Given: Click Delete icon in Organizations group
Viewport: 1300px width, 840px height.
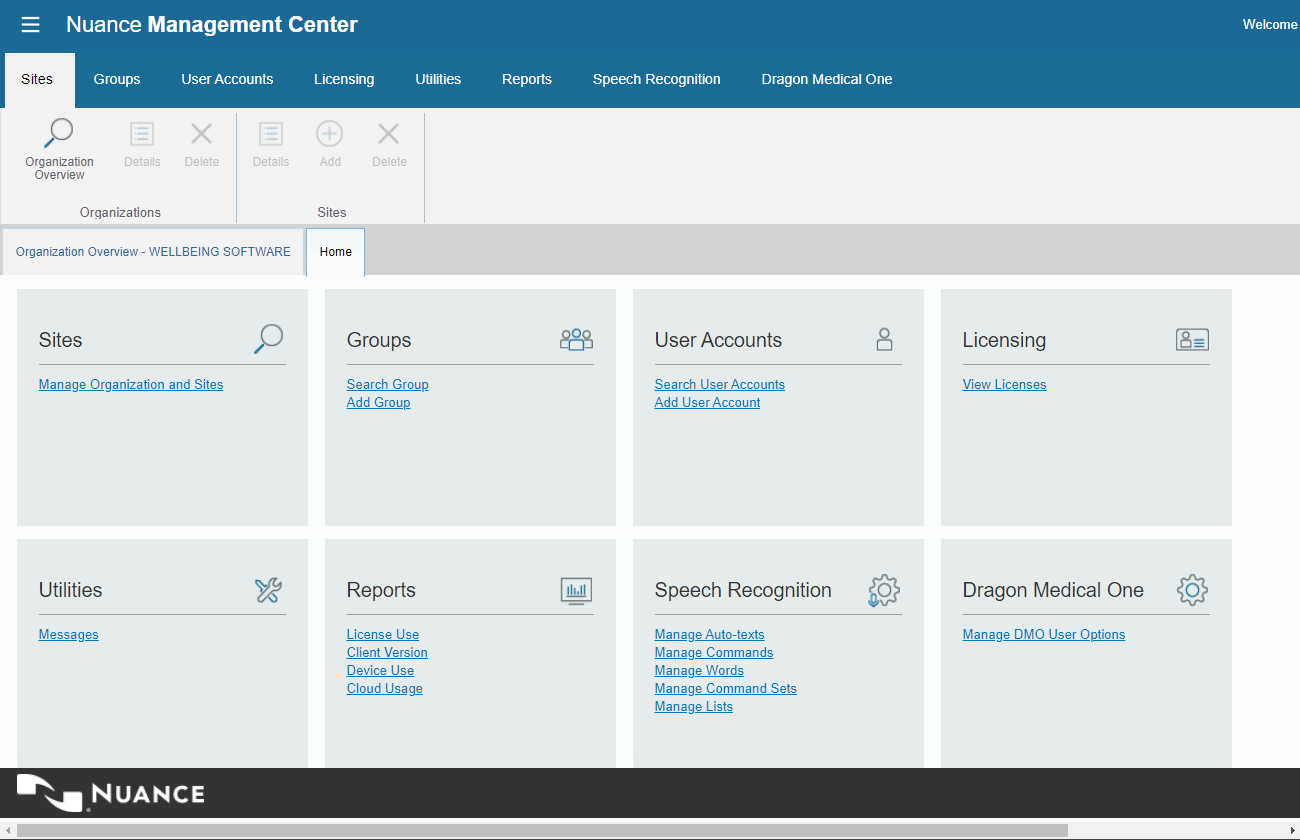Looking at the screenshot, I should [x=202, y=134].
